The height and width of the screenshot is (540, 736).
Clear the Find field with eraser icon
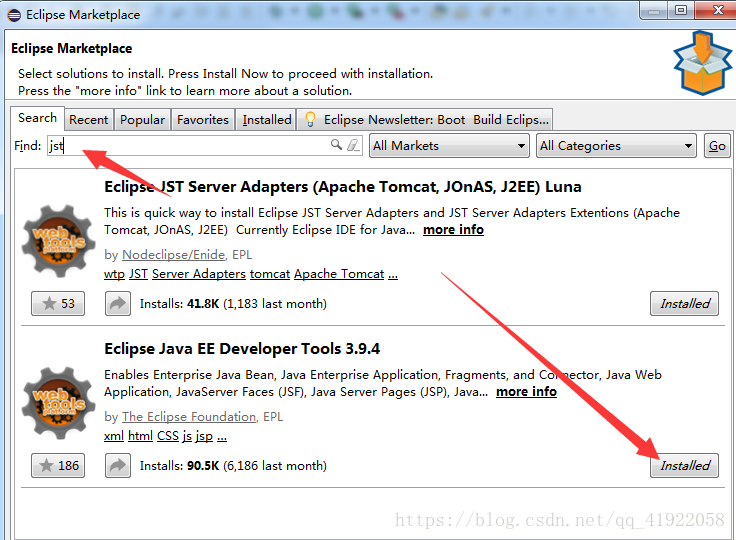353,145
